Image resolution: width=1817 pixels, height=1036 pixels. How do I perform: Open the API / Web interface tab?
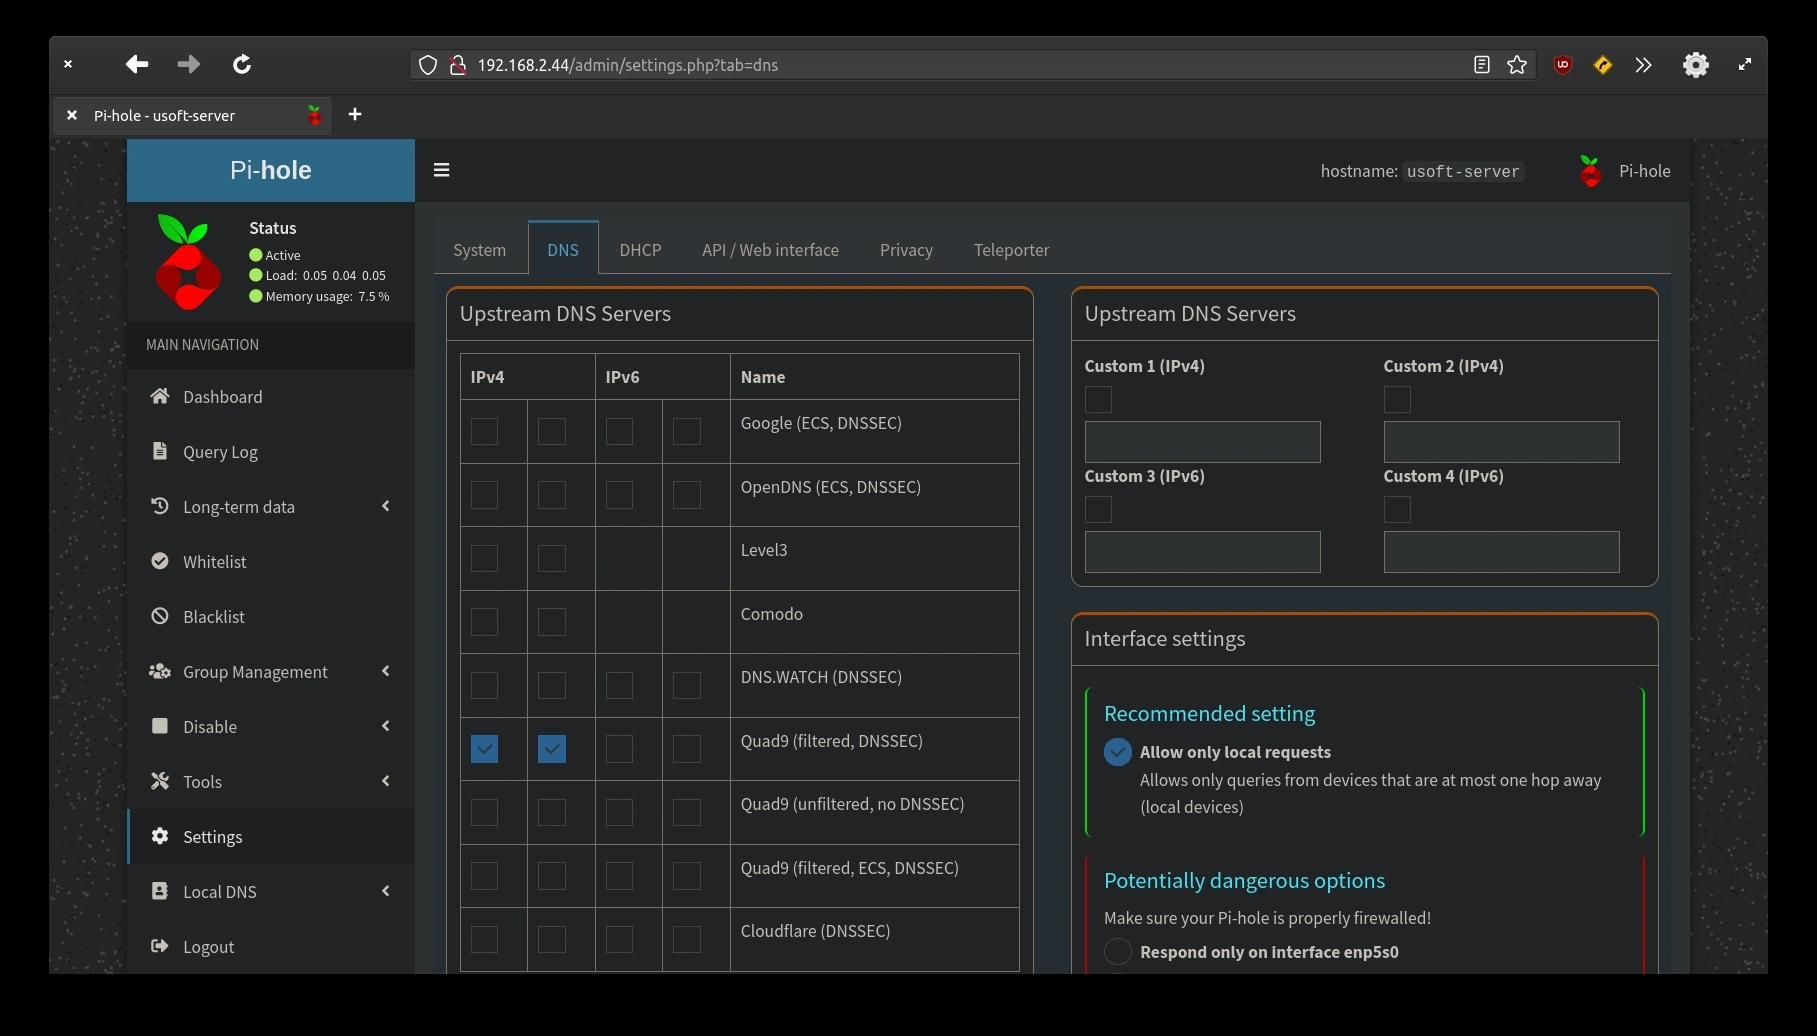[771, 250]
